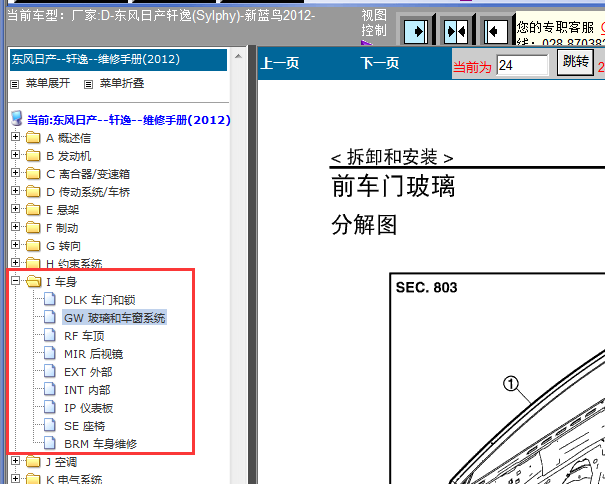Click the 跳转 jump button
Screen dimensions: 605x484
(x=575, y=62)
